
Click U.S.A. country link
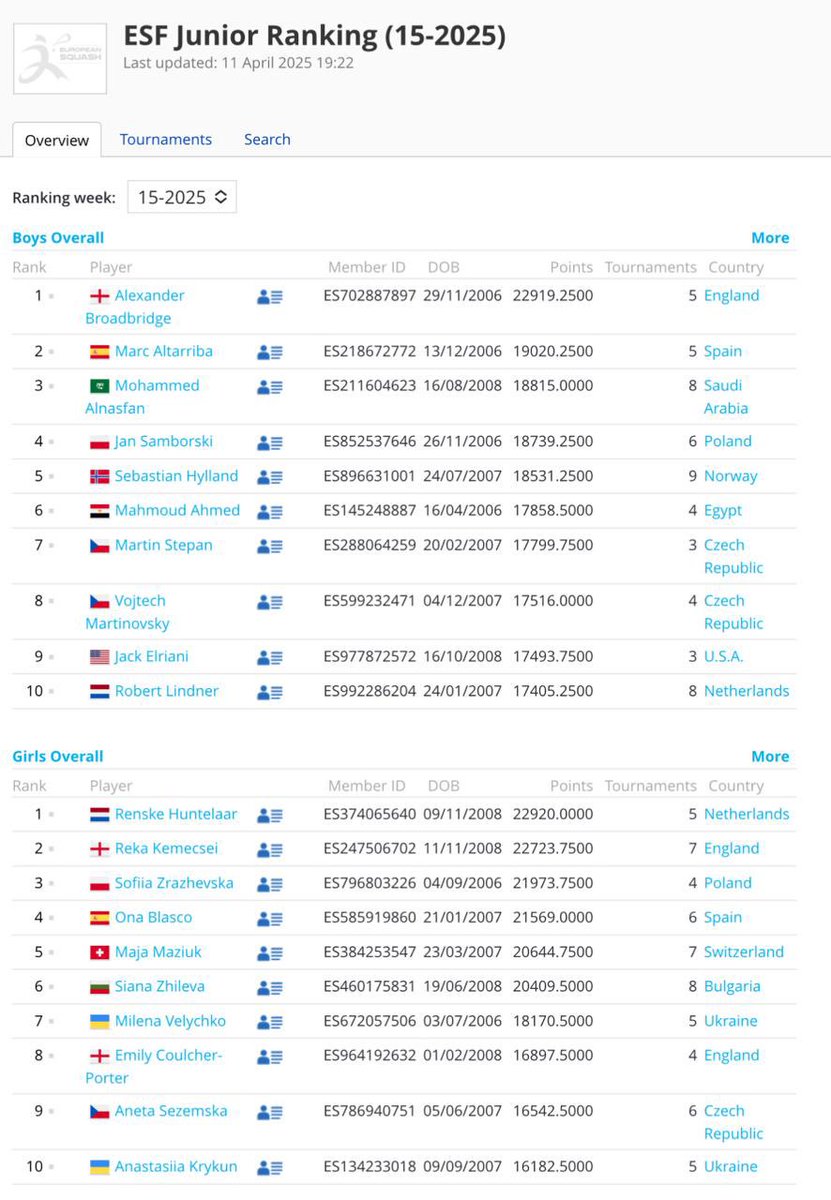point(724,656)
